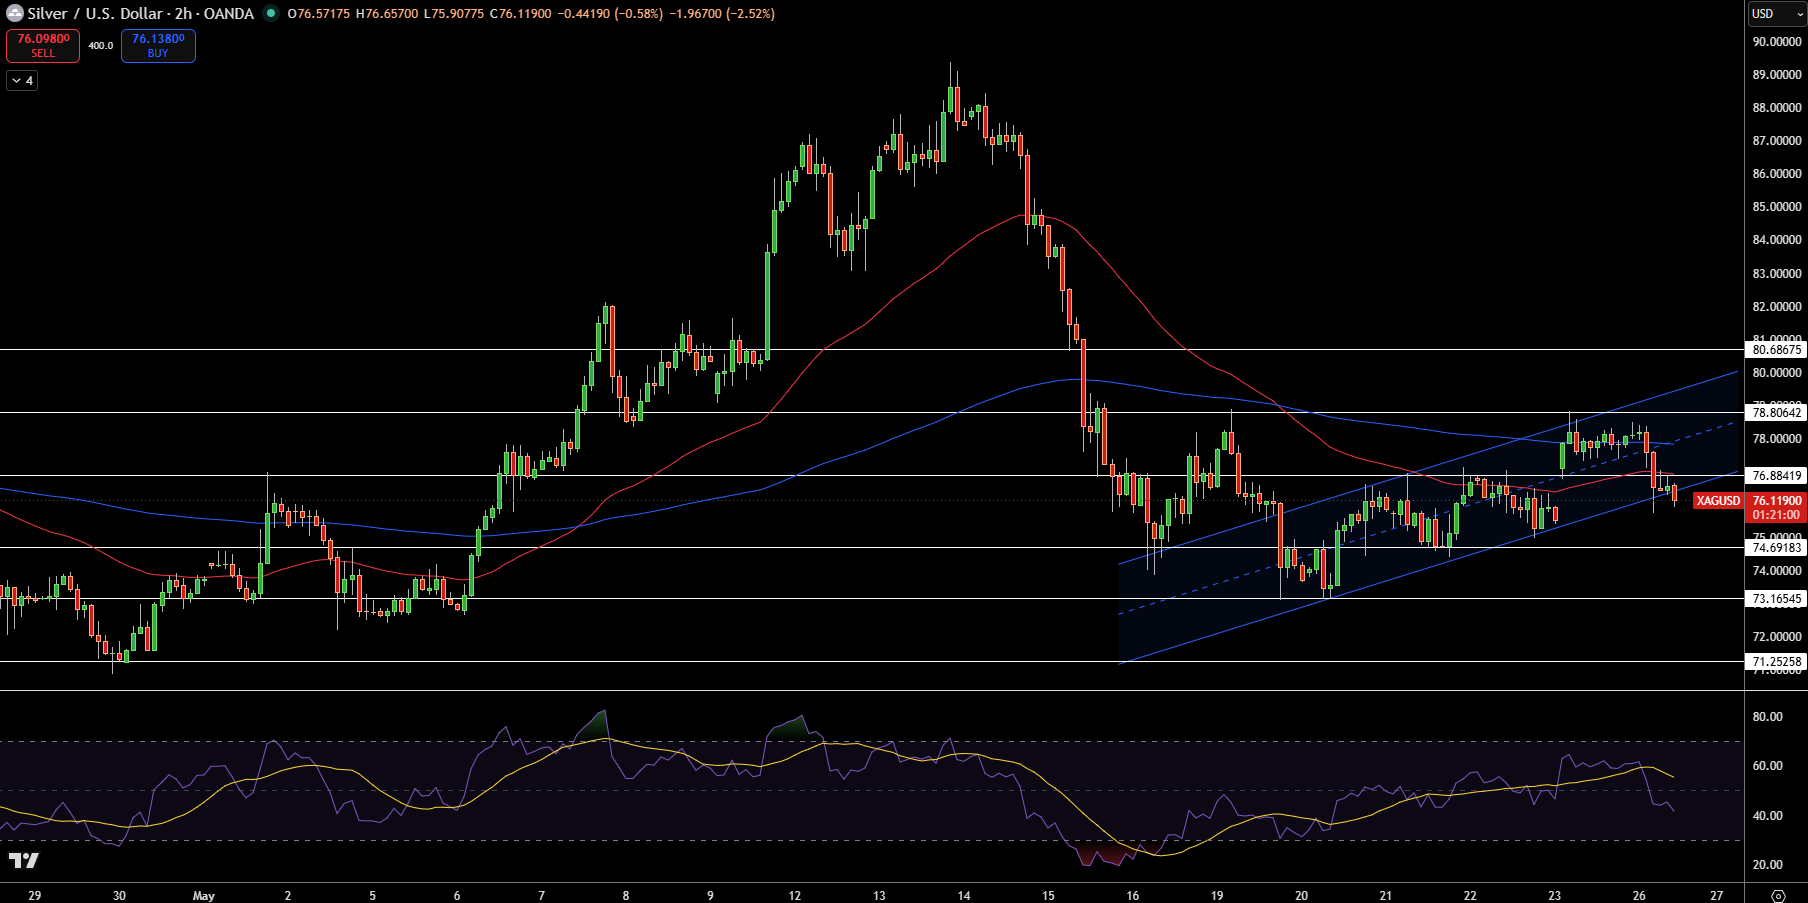Click the 80.00 RSI axis value

[x=1768, y=717]
